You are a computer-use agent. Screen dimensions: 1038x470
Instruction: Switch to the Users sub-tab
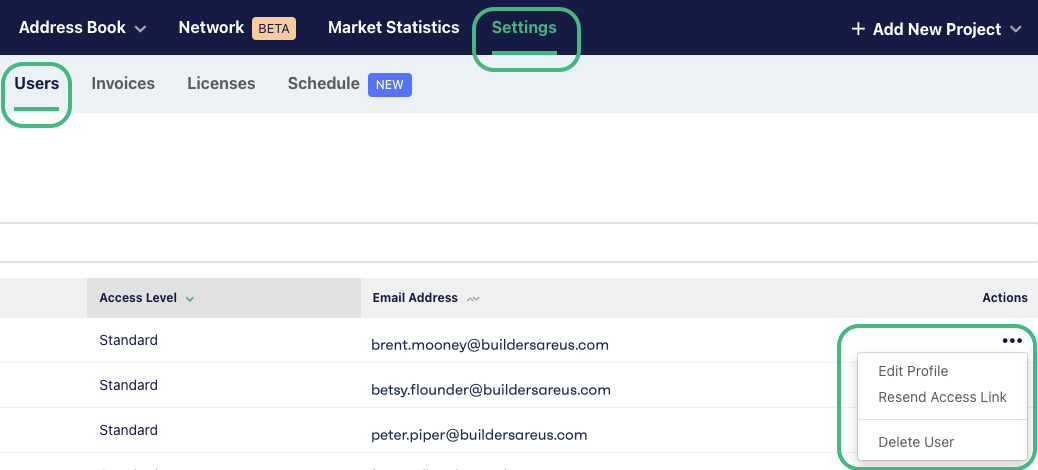(37, 83)
